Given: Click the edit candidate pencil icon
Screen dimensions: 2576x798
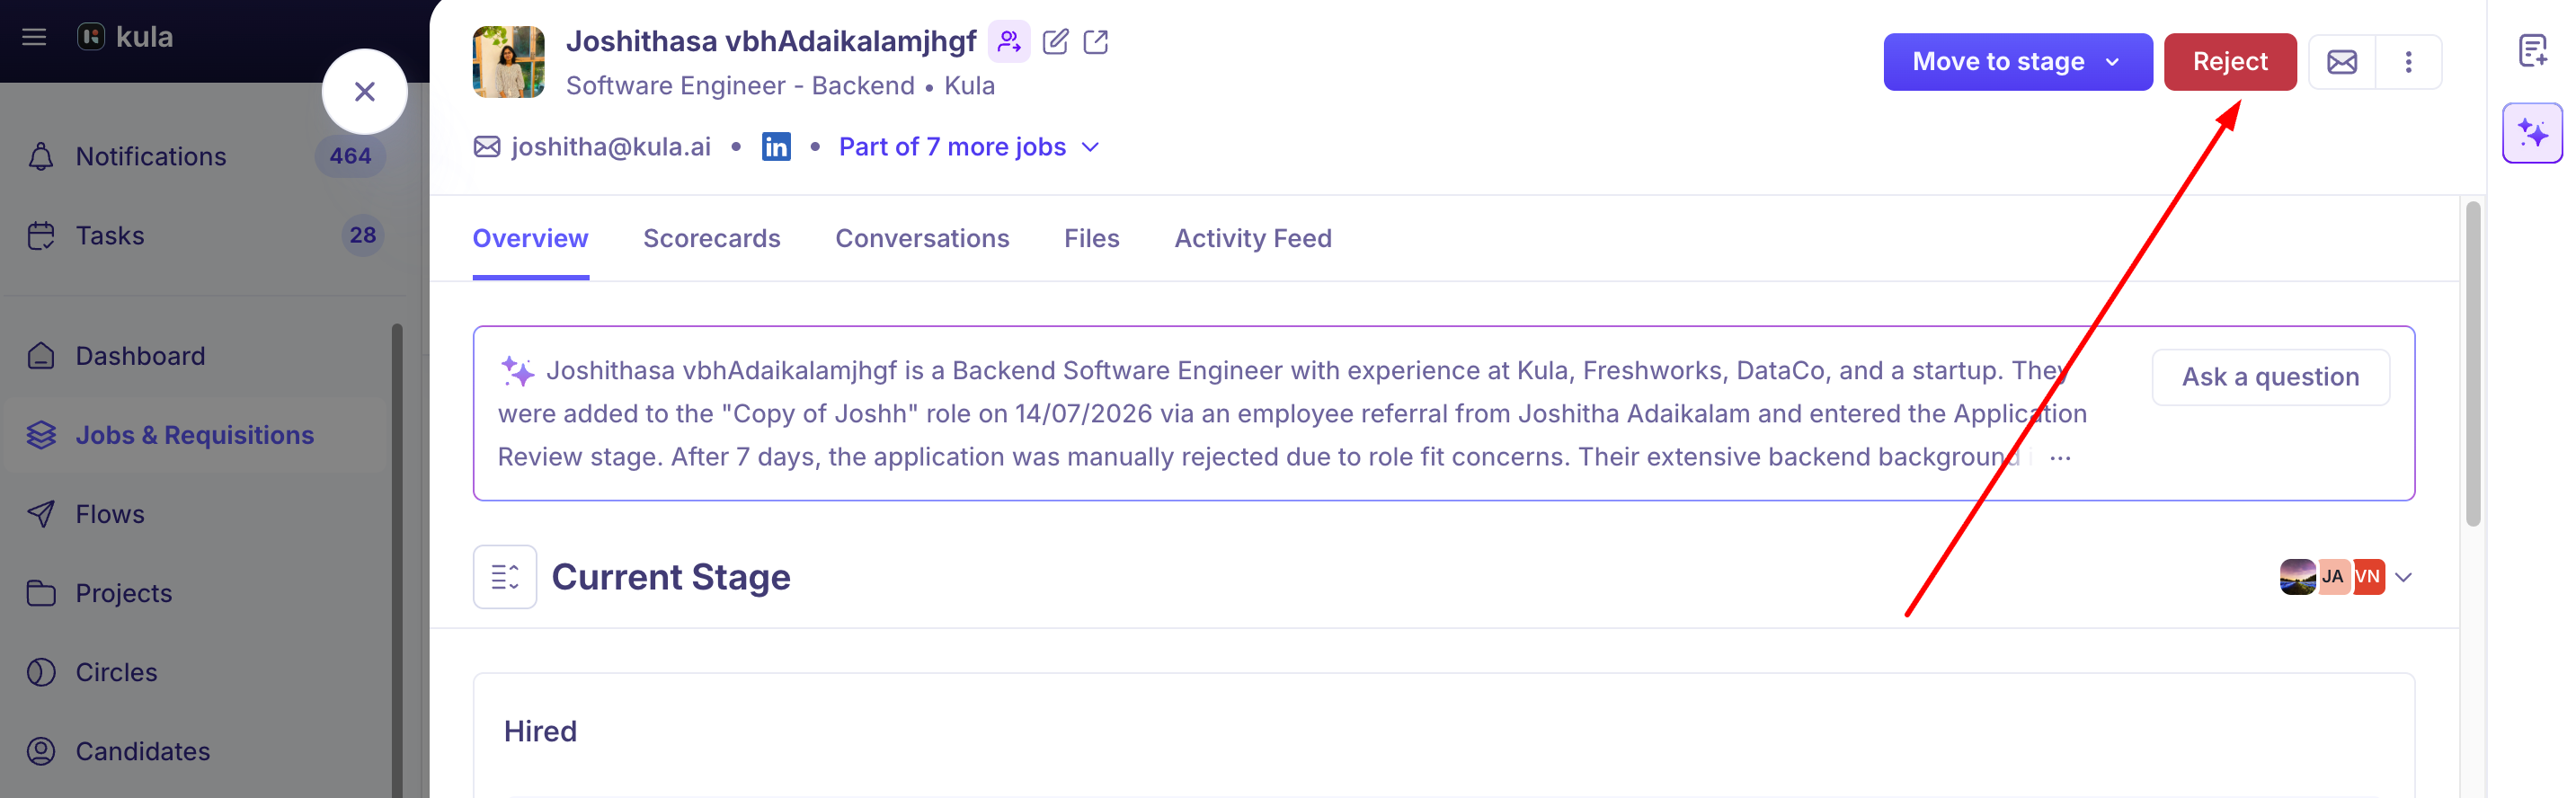Looking at the screenshot, I should pyautogui.click(x=1055, y=42).
